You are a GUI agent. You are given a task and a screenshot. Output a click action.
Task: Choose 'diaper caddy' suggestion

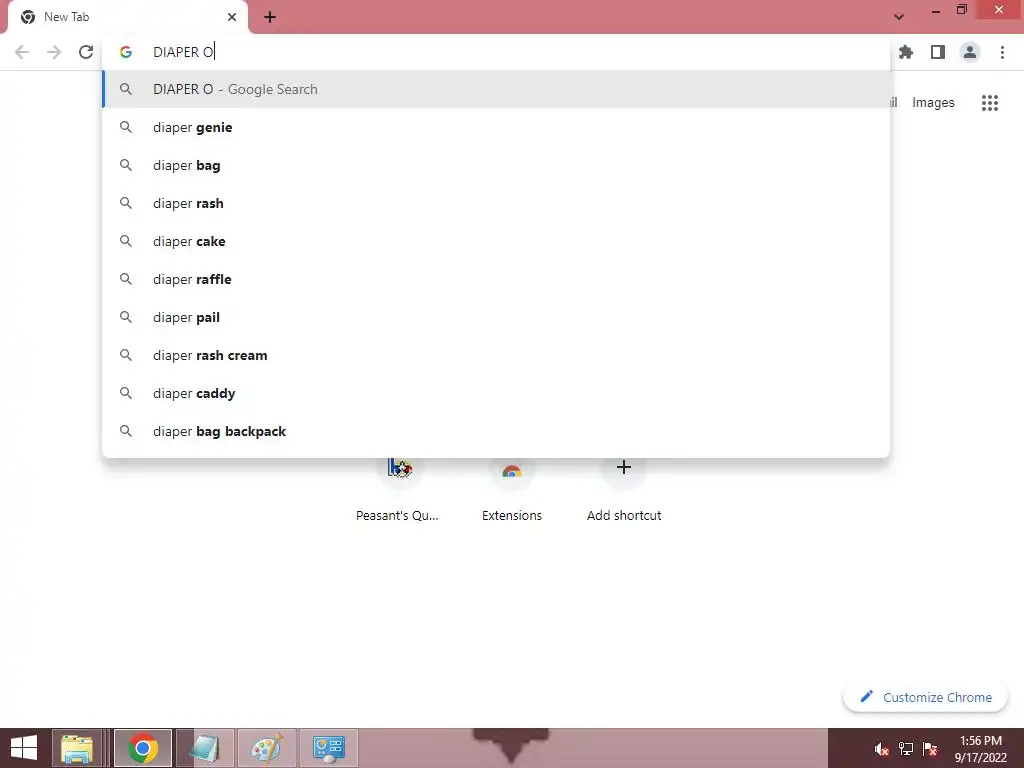coord(496,393)
